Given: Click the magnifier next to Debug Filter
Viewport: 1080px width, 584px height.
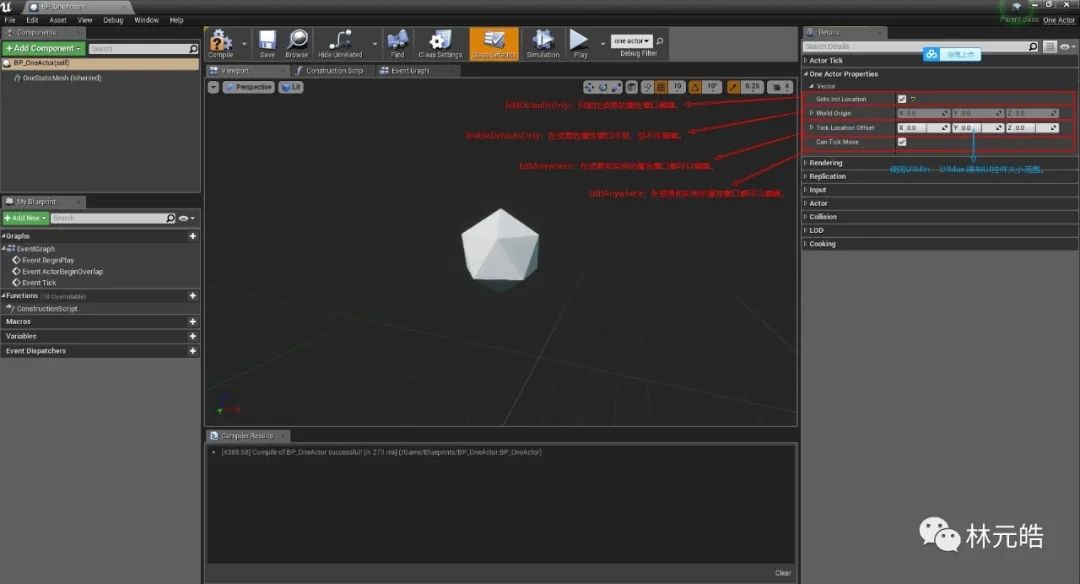Looking at the screenshot, I should coord(660,41).
